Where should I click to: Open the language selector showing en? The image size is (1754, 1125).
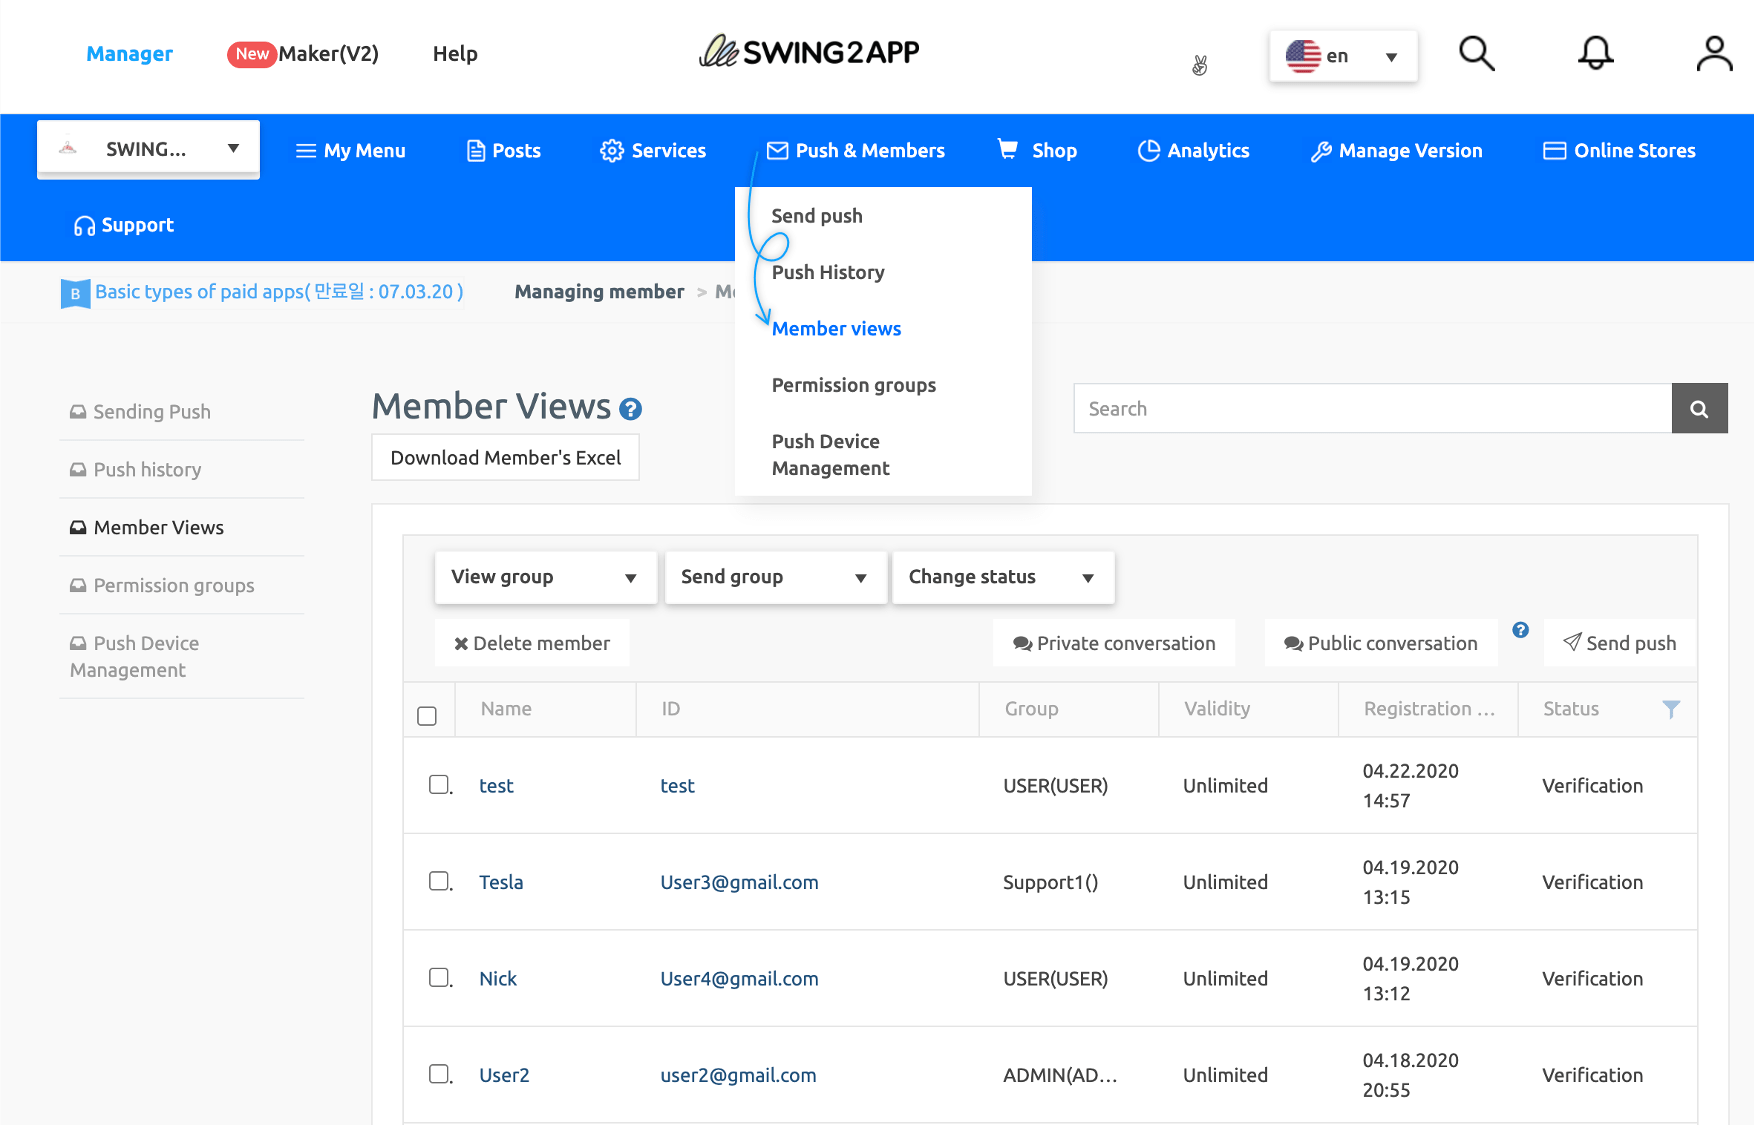(x=1342, y=56)
